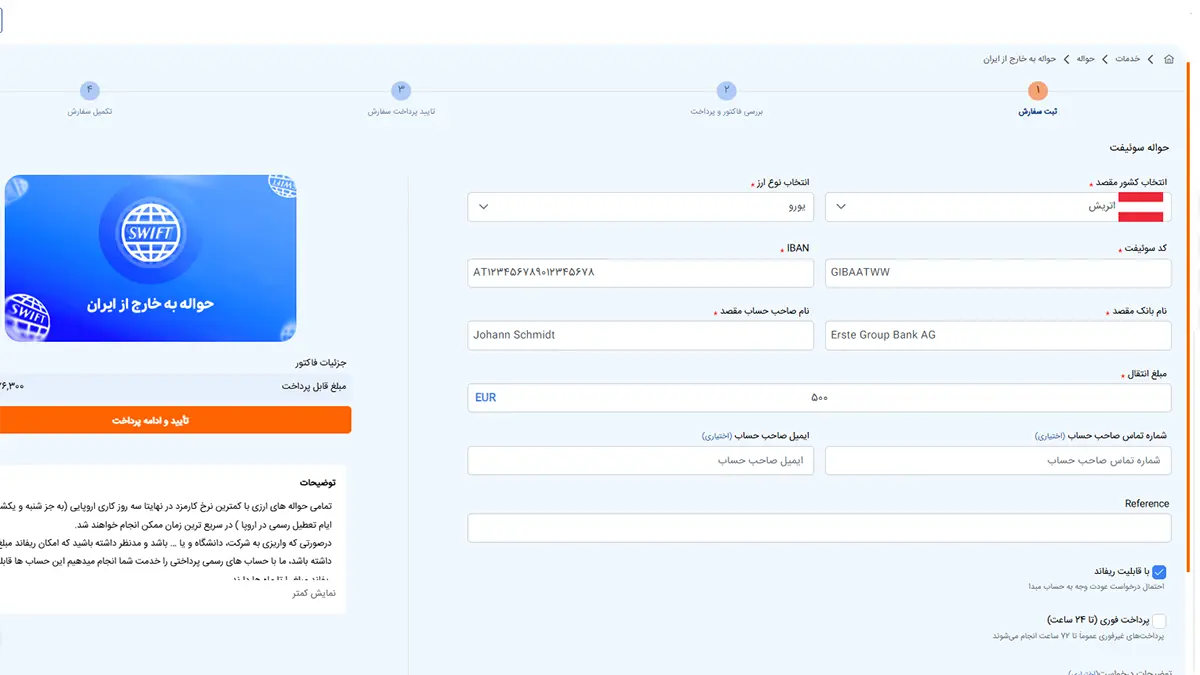This screenshot has width=1200, height=675.
Task: Click the home icon in the breadcrumb
Action: (1168, 59)
